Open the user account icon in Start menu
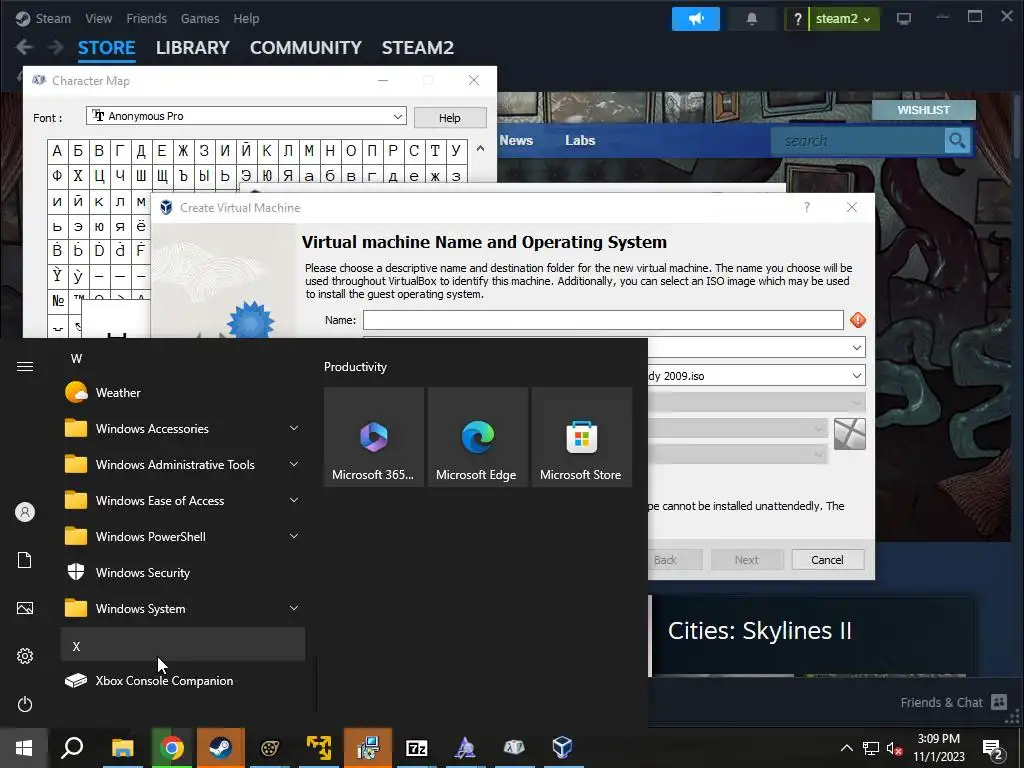Viewport: 1024px width, 768px height. [25, 512]
